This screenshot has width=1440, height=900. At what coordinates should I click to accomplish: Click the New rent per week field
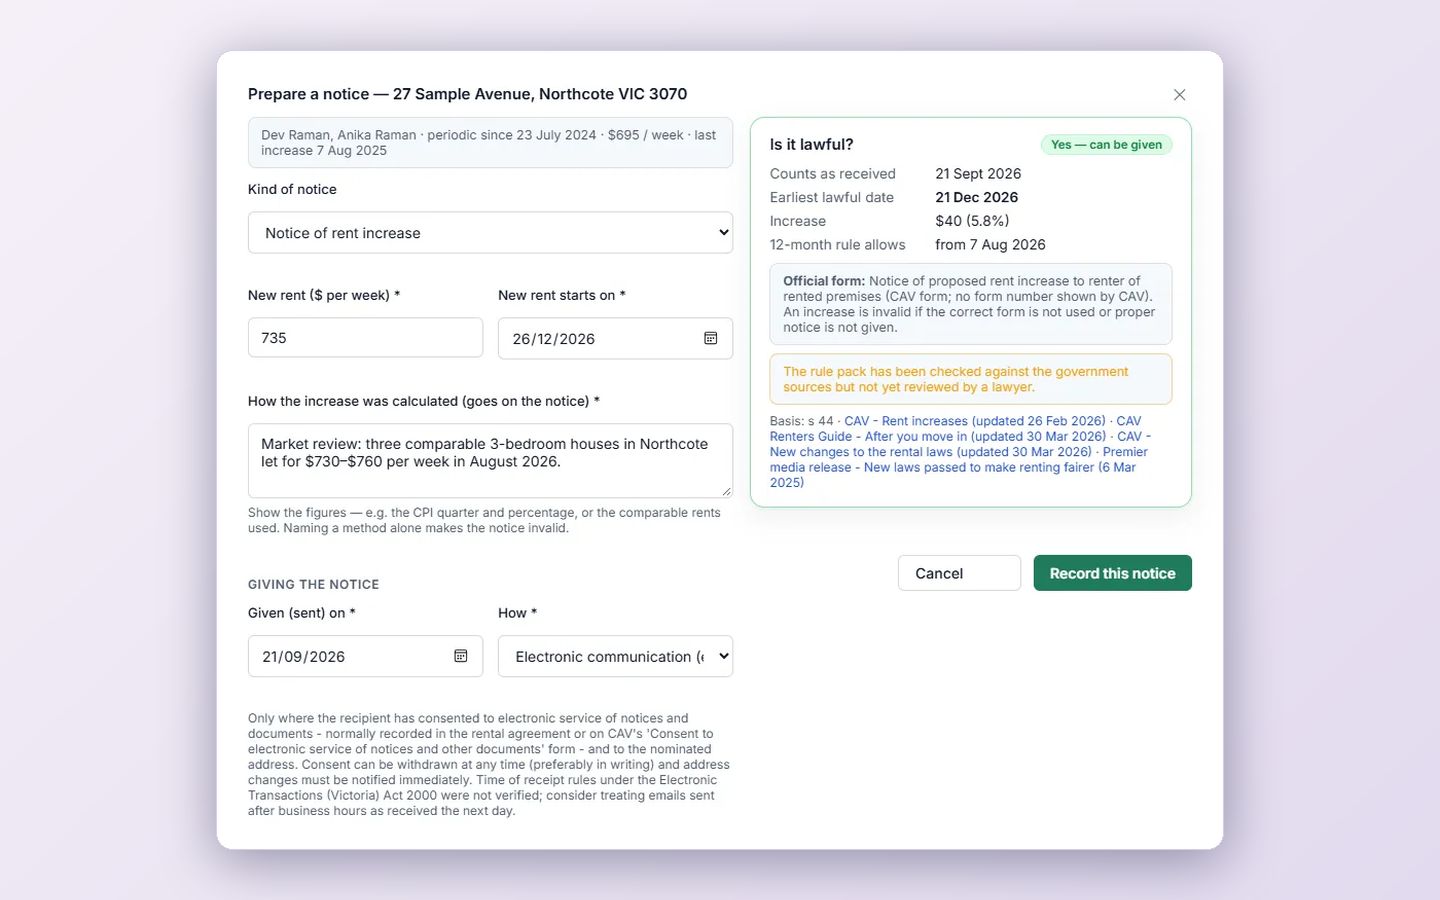click(365, 338)
